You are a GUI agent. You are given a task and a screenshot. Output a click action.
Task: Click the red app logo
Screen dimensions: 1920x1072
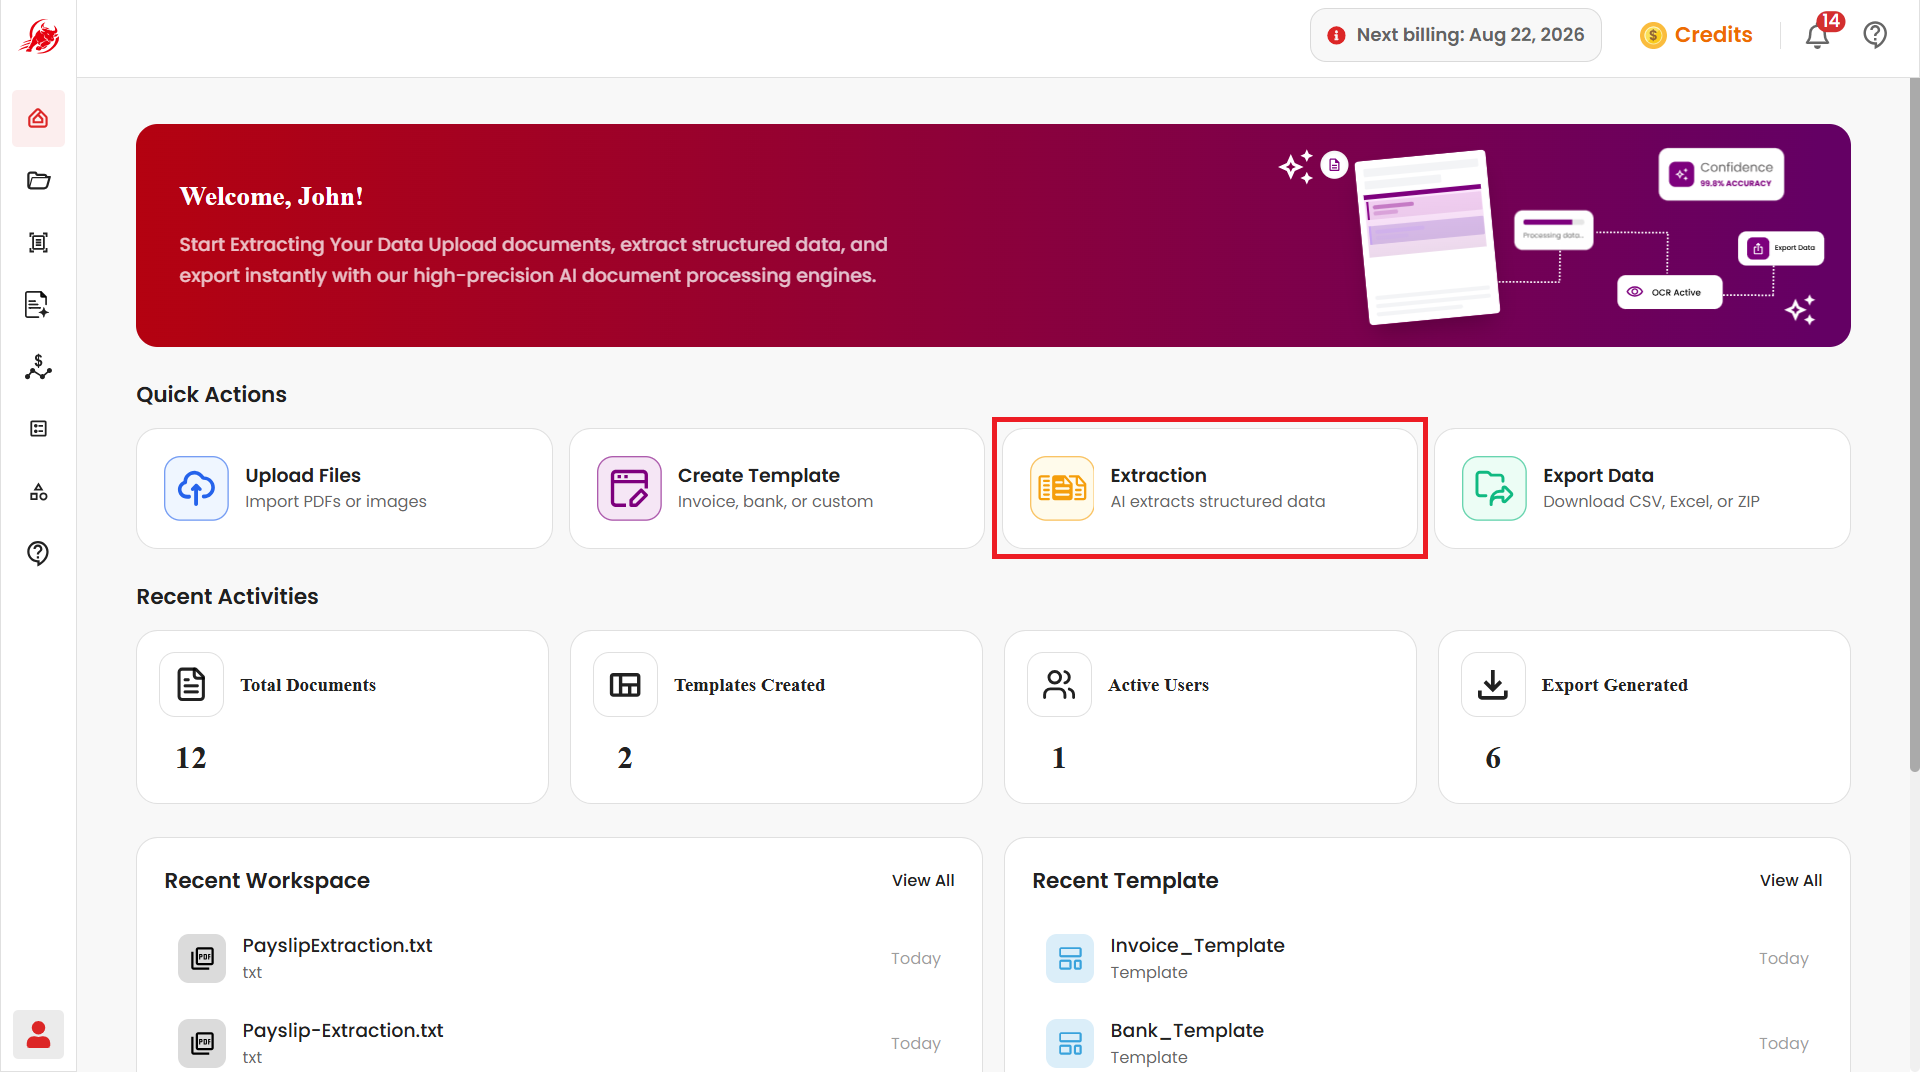(x=38, y=37)
